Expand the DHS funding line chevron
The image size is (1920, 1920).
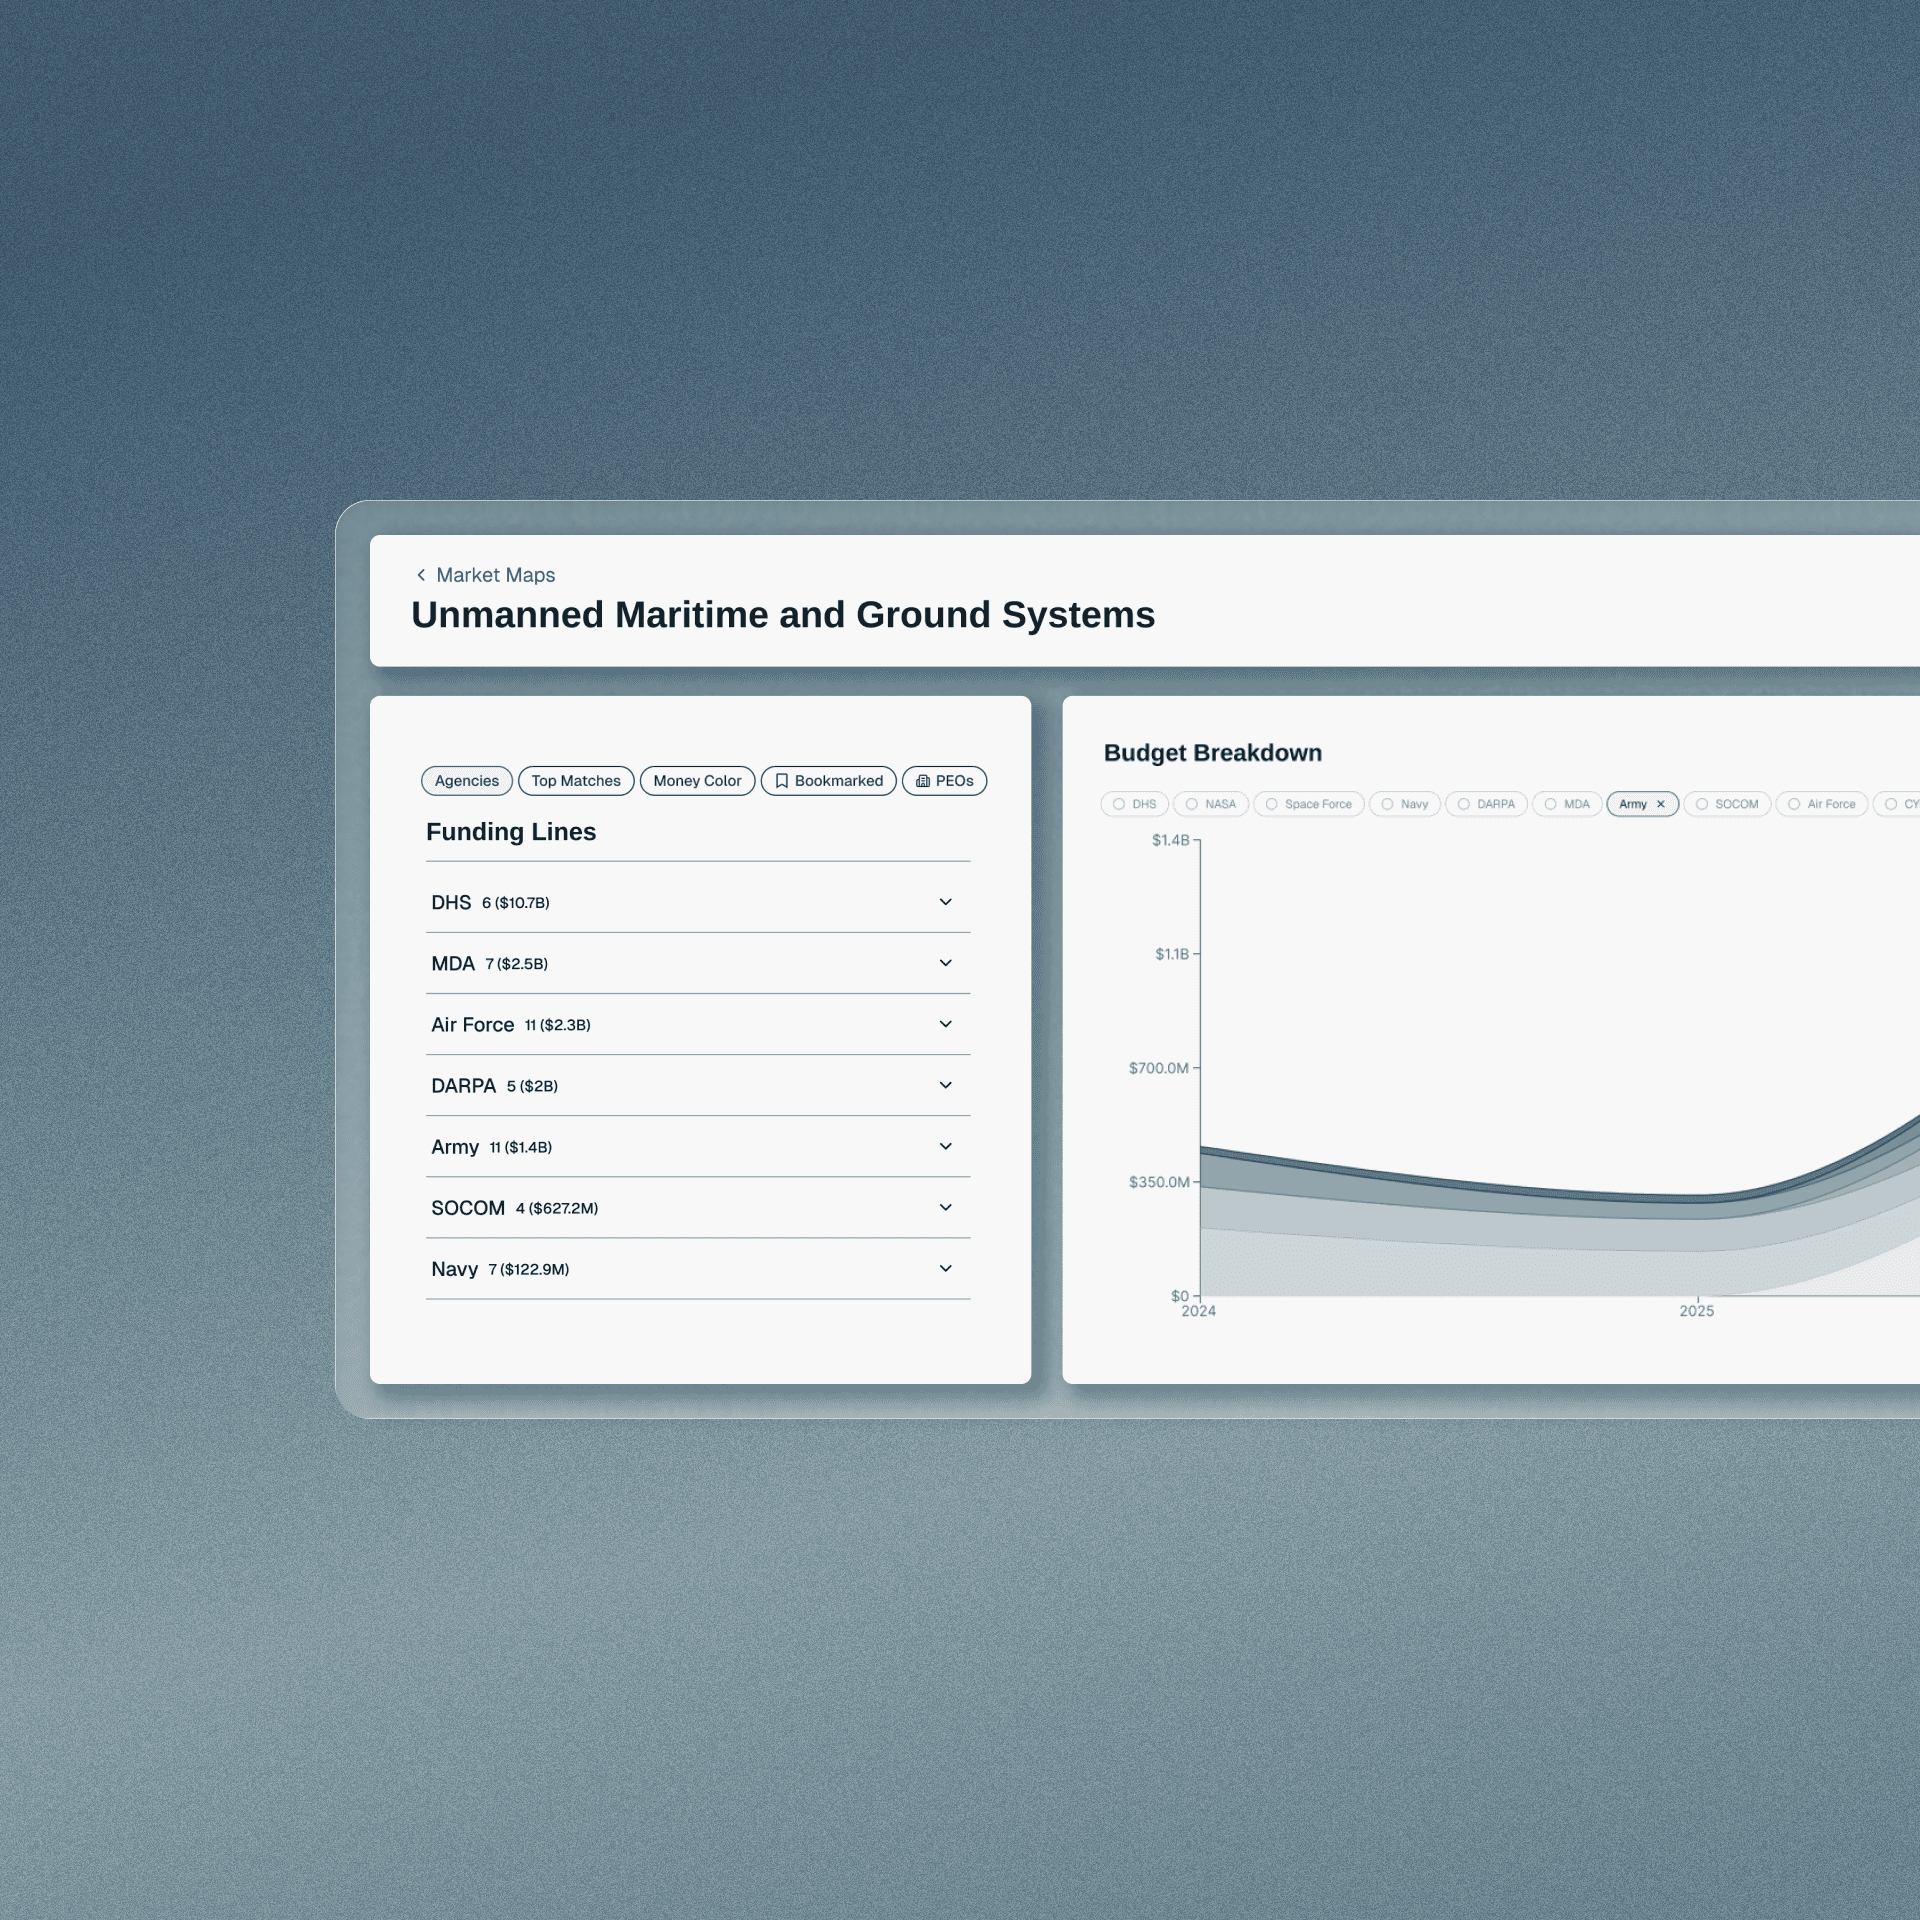click(x=945, y=902)
